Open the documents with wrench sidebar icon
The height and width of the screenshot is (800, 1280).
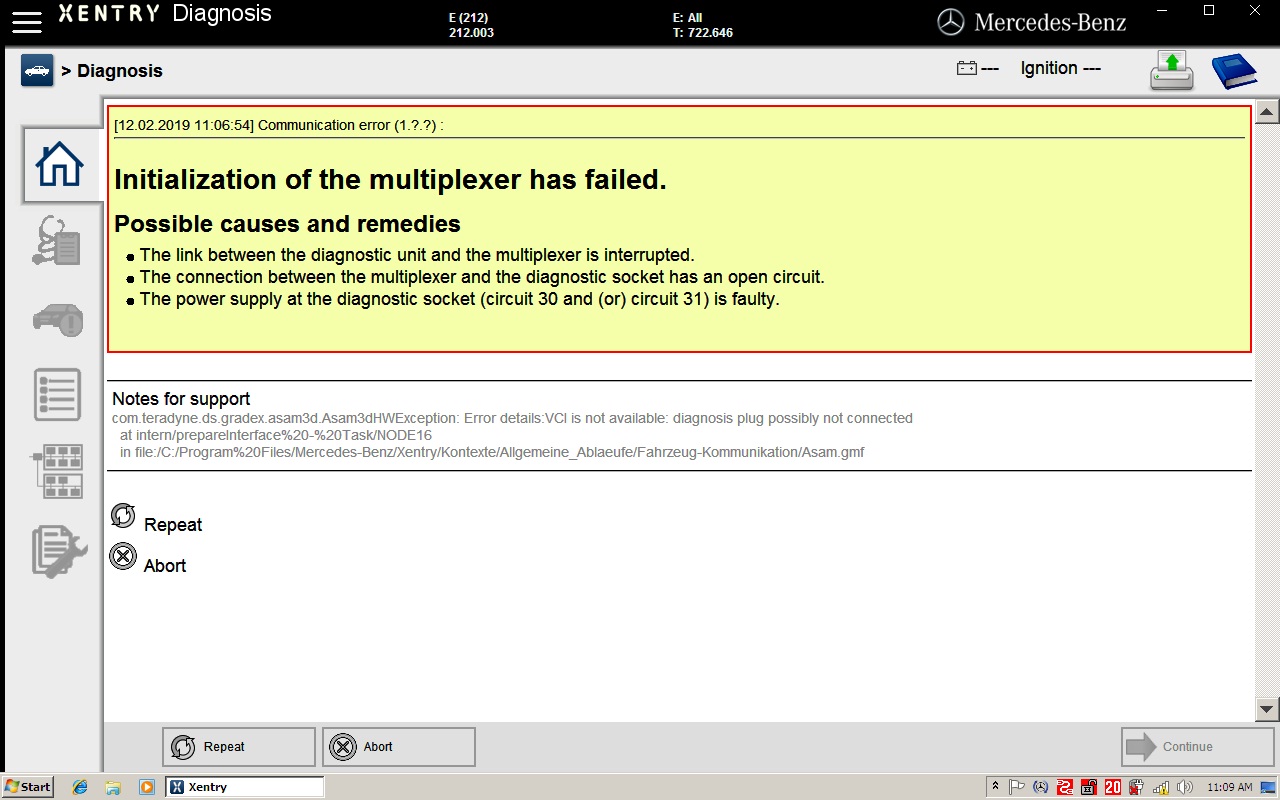point(58,550)
